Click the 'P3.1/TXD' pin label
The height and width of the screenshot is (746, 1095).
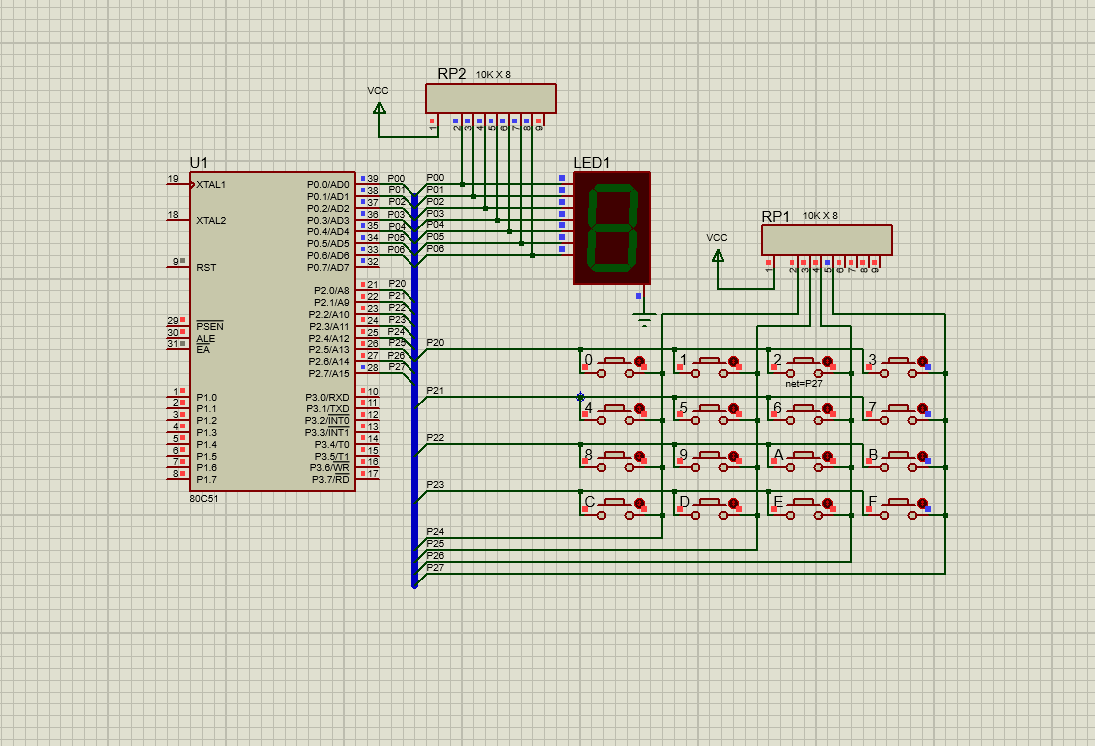click(x=328, y=409)
